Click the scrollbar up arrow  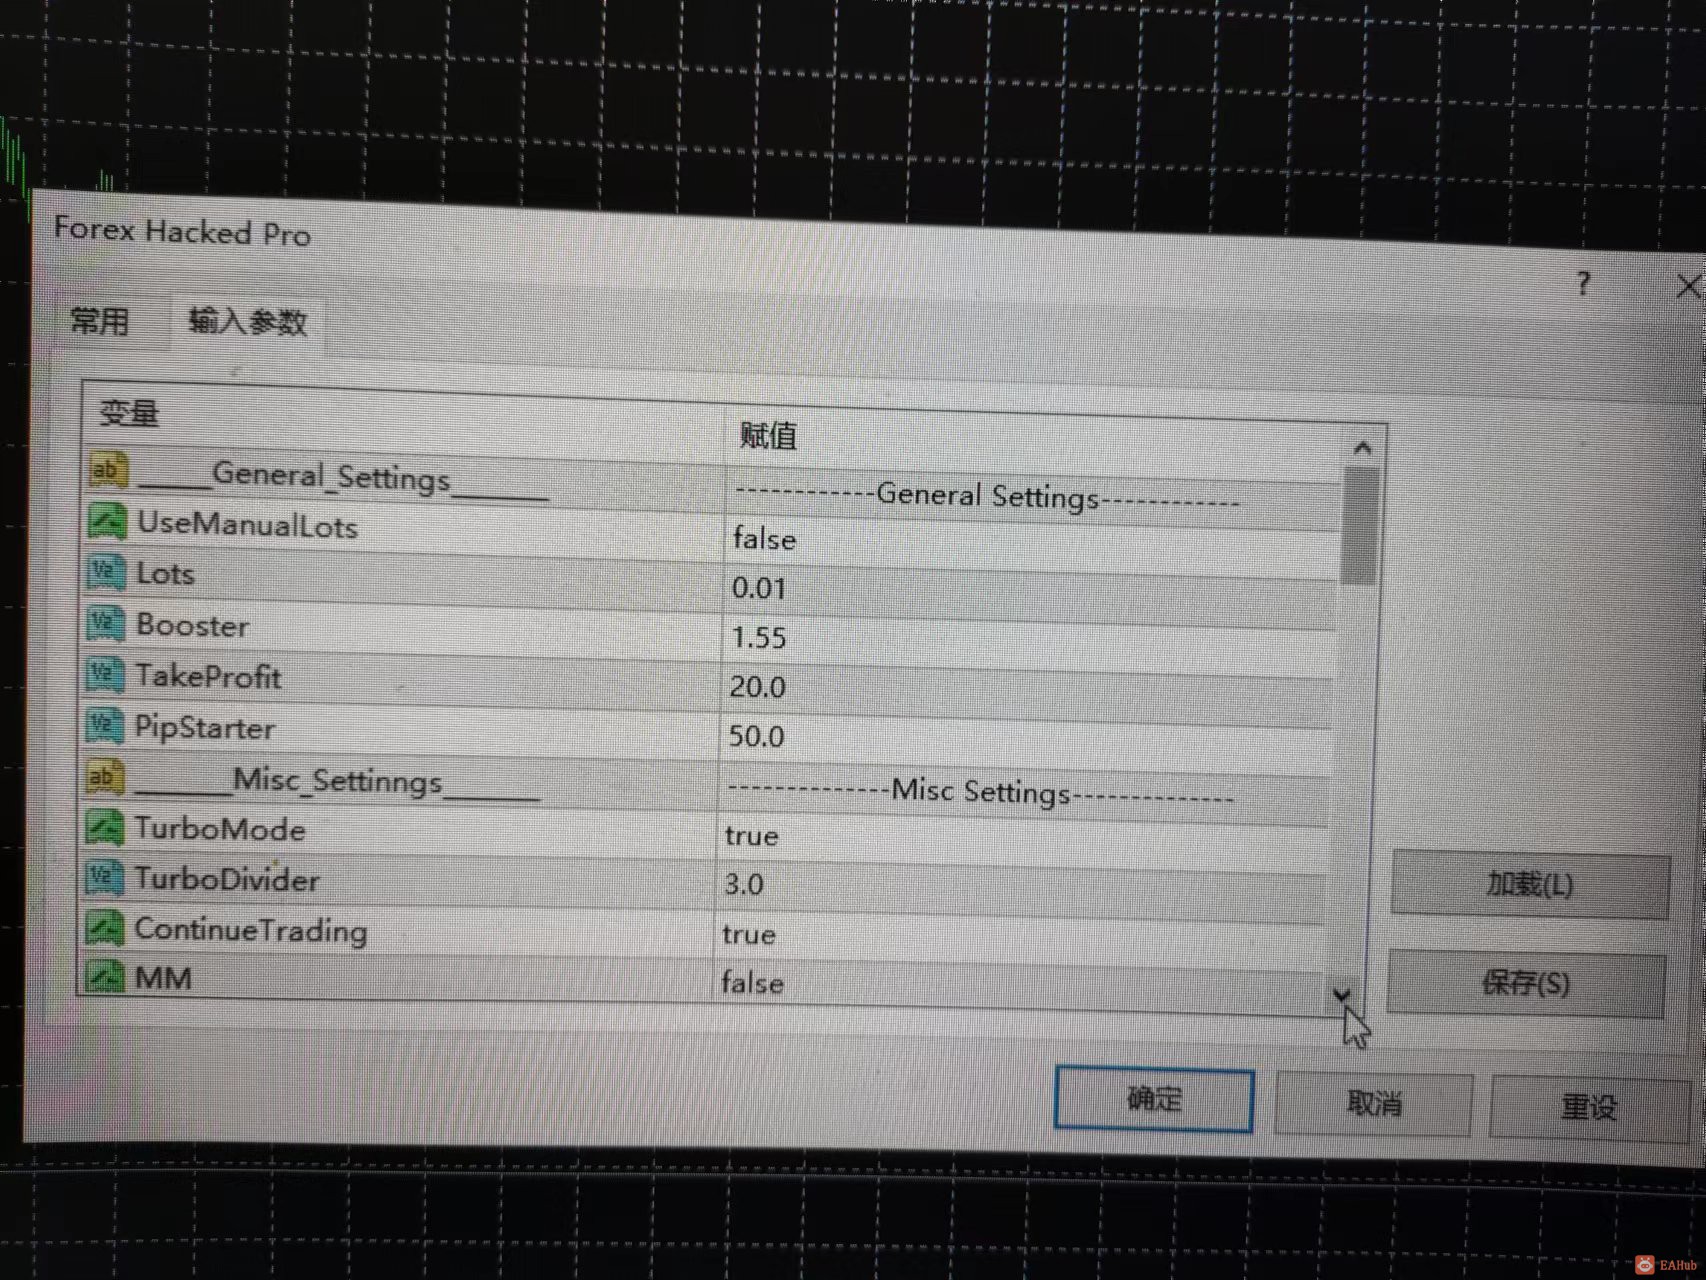(x=1362, y=448)
